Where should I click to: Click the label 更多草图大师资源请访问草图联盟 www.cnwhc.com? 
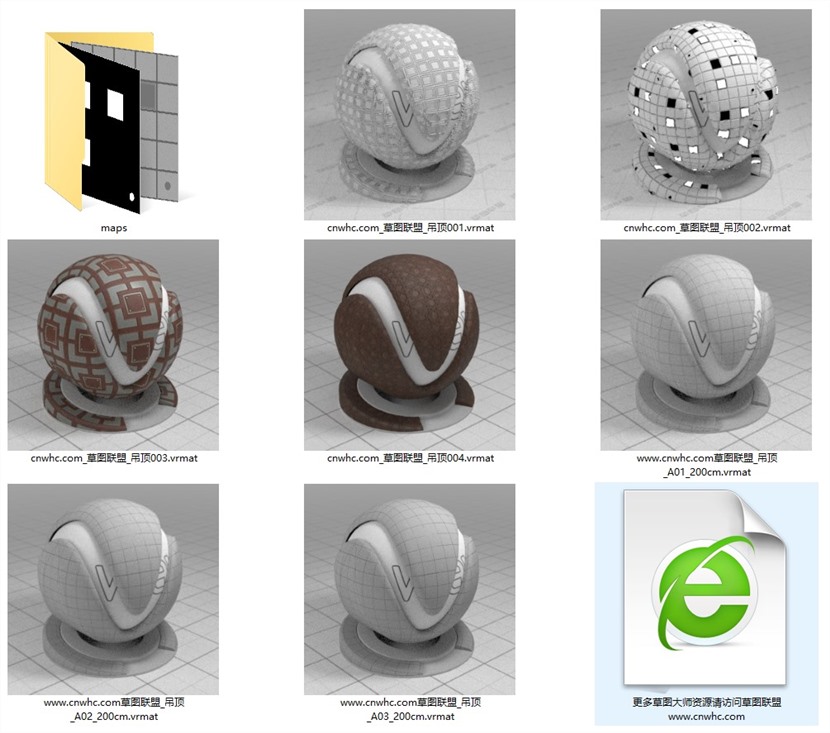coord(707,710)
